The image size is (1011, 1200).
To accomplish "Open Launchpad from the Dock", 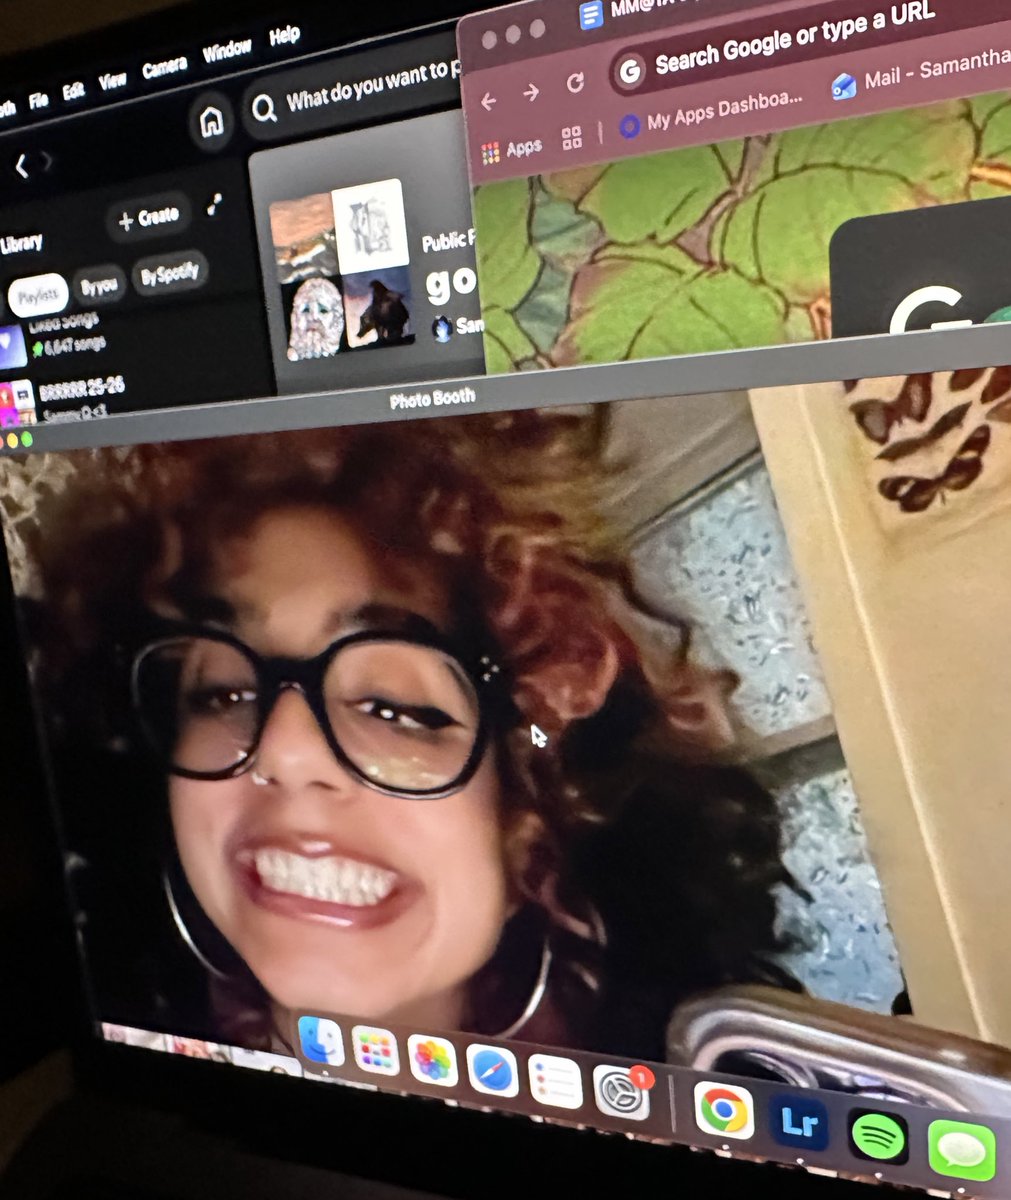I will point(376,1051).
